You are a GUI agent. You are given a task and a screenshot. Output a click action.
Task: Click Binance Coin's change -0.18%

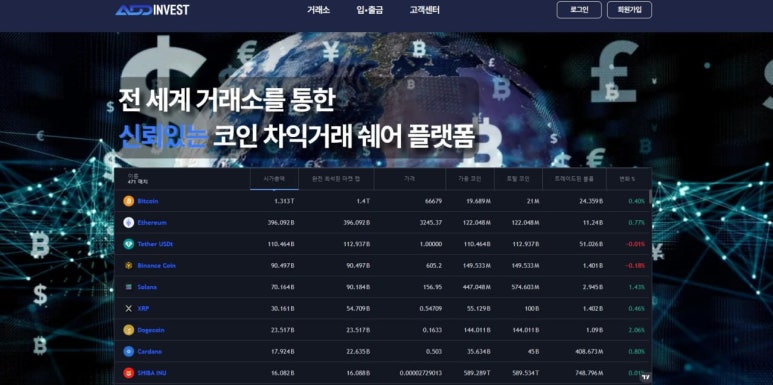click(635, 266)
